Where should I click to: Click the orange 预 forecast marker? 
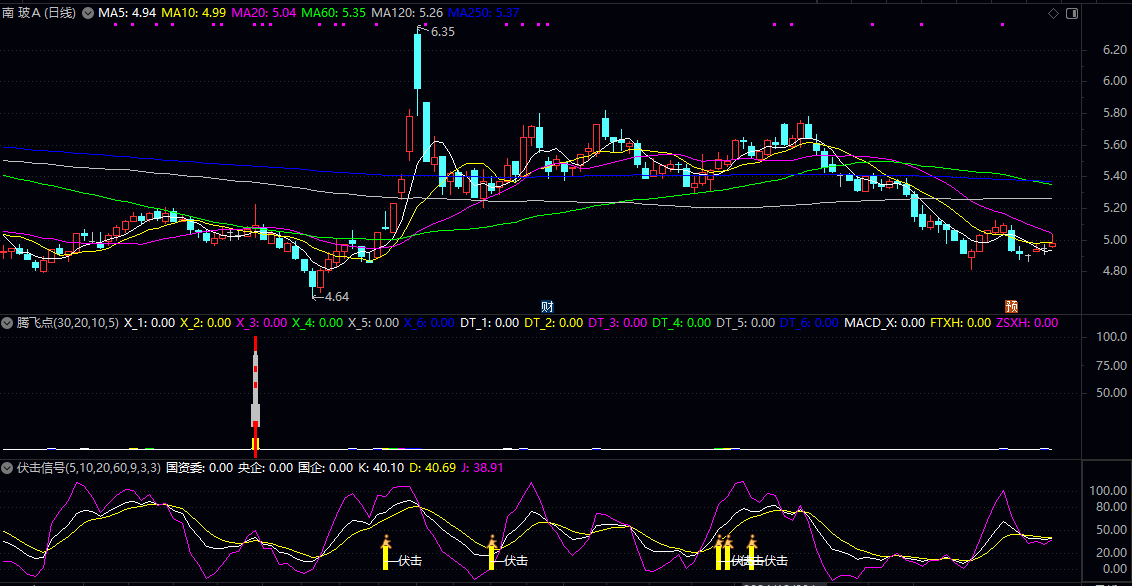[x=1011, y=305]
